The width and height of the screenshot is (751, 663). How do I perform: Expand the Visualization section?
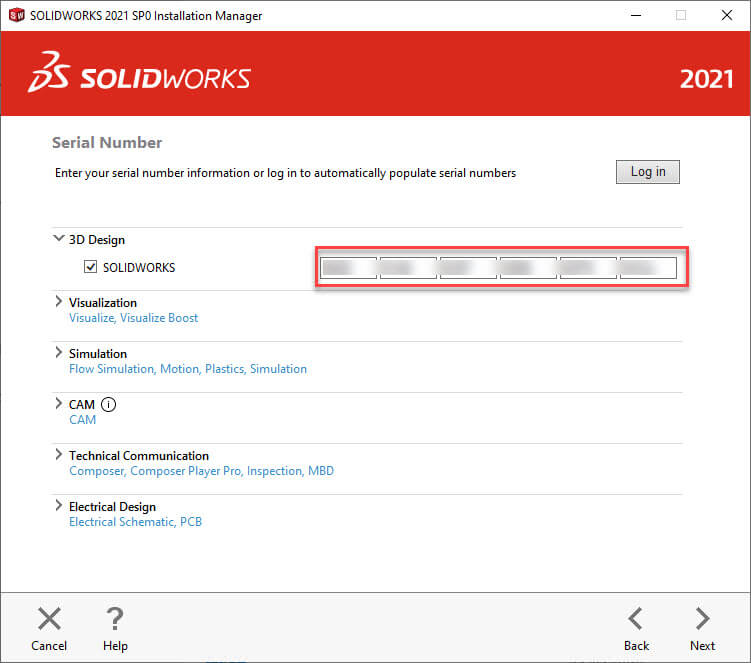[x=58, y=301]
